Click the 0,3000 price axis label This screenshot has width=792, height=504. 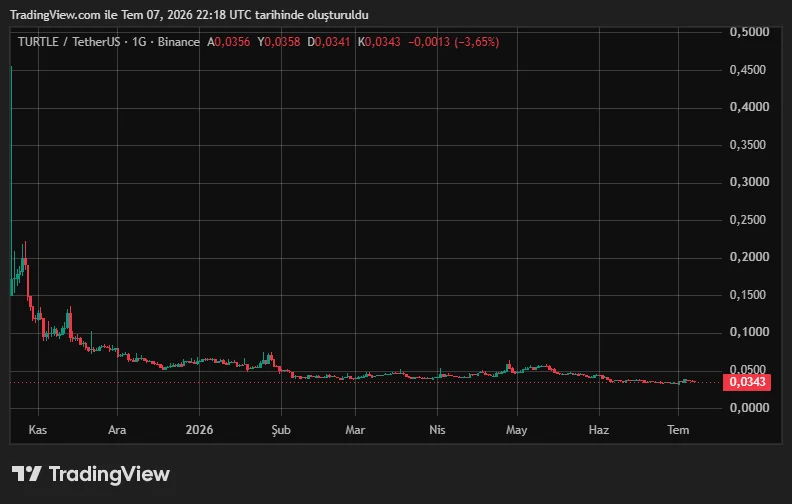pos(749,182)
